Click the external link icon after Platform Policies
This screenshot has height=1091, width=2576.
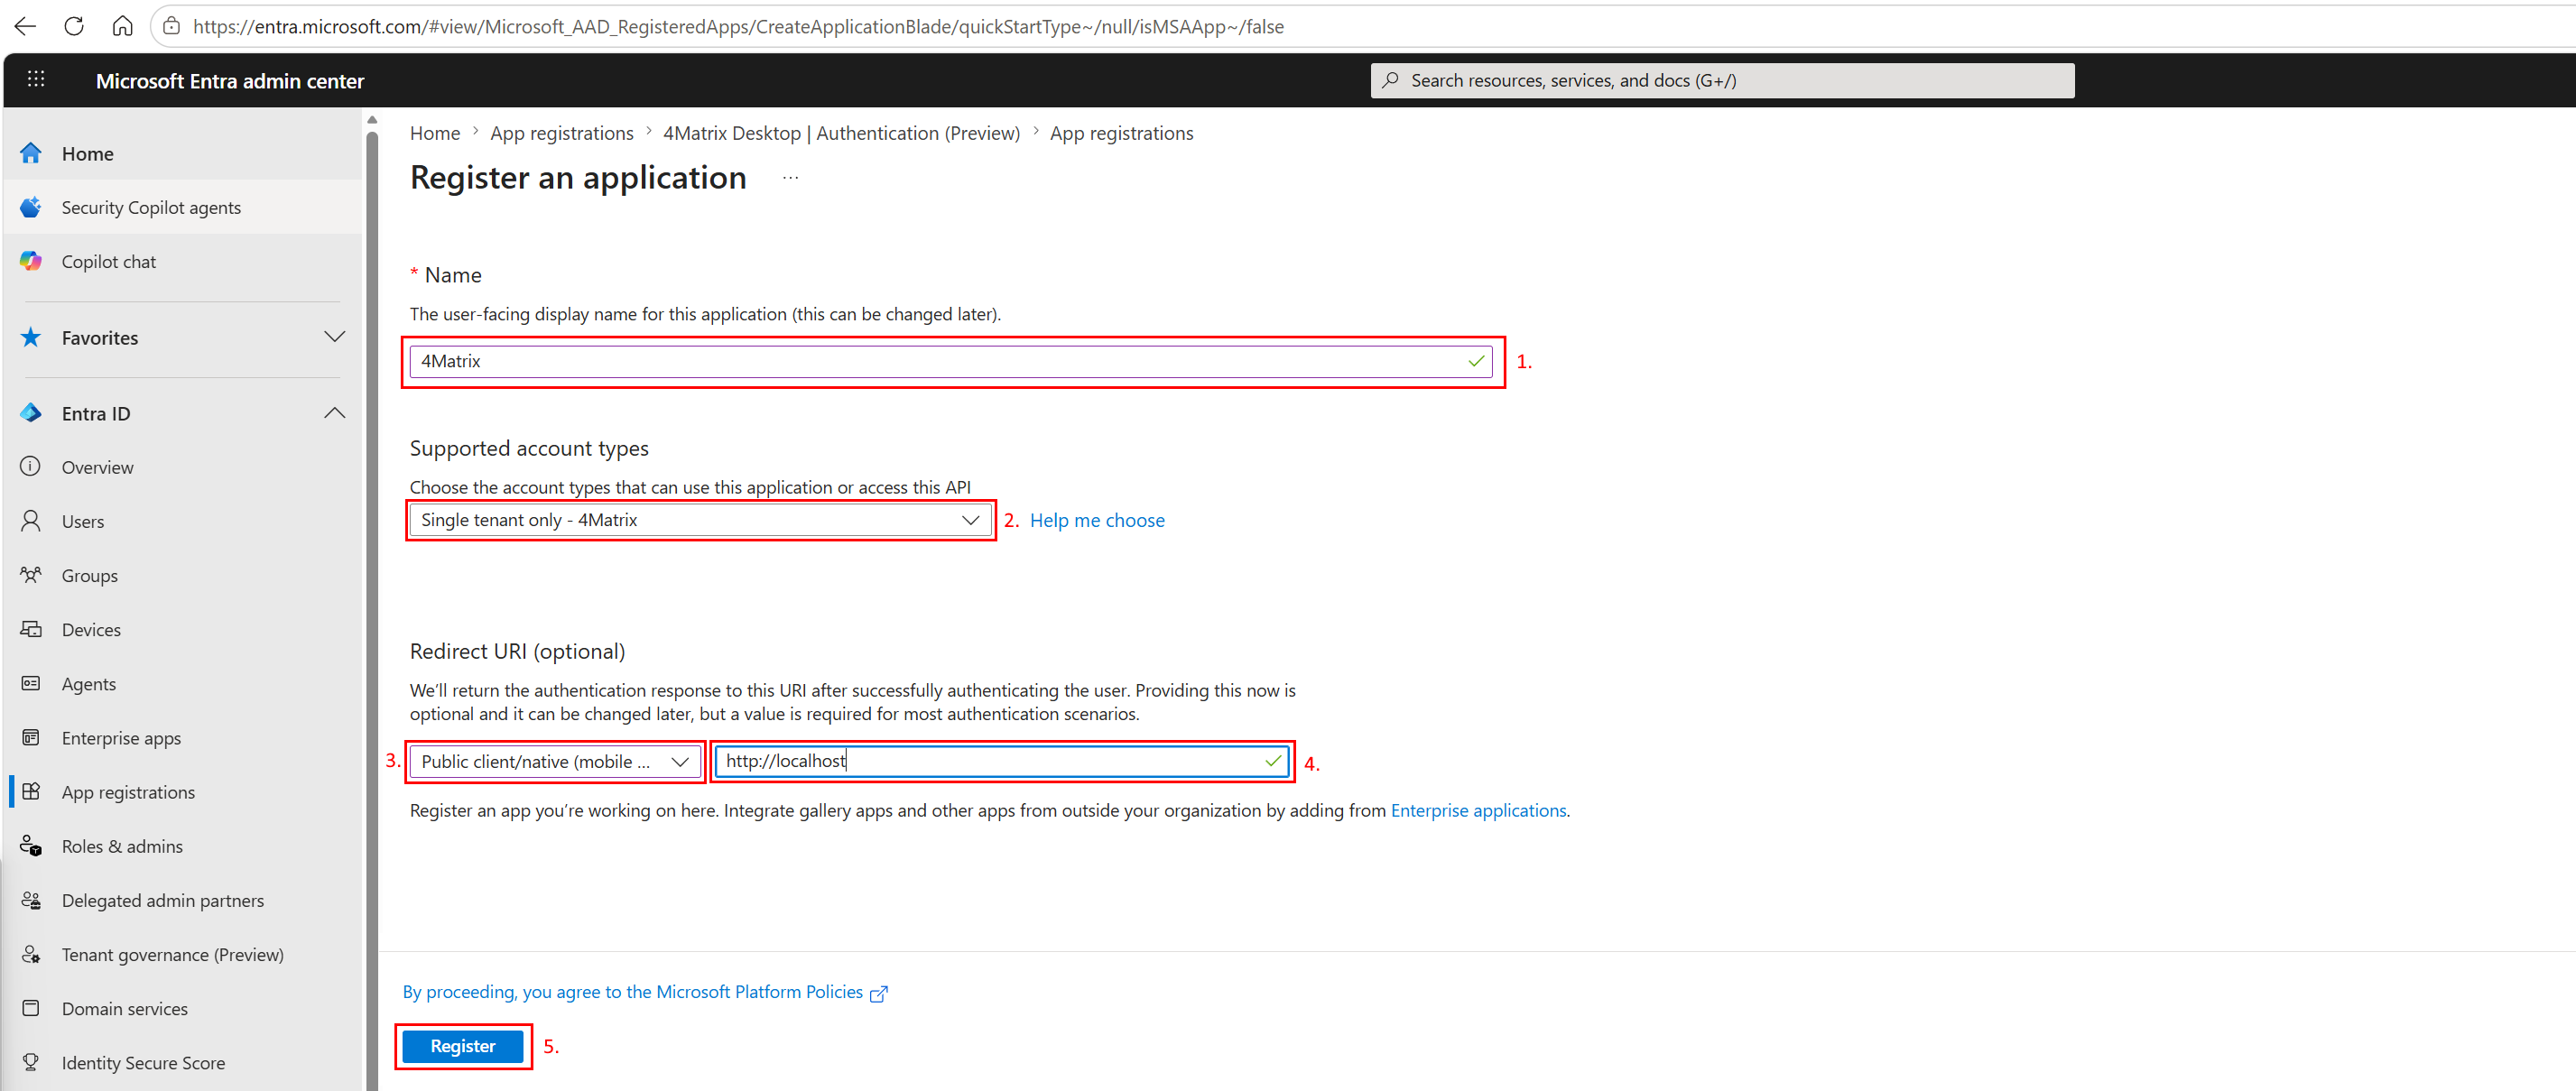coord(879,993)
